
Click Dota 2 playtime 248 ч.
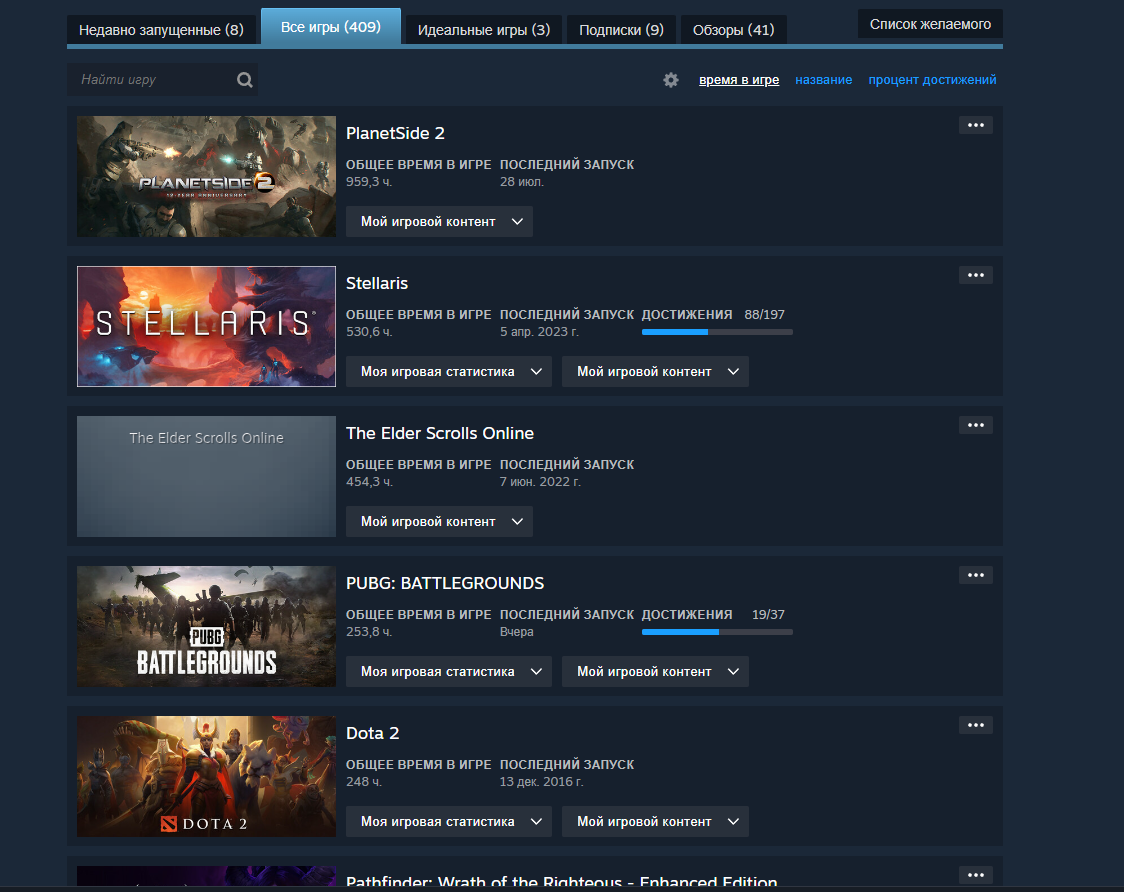click(363, 782)
